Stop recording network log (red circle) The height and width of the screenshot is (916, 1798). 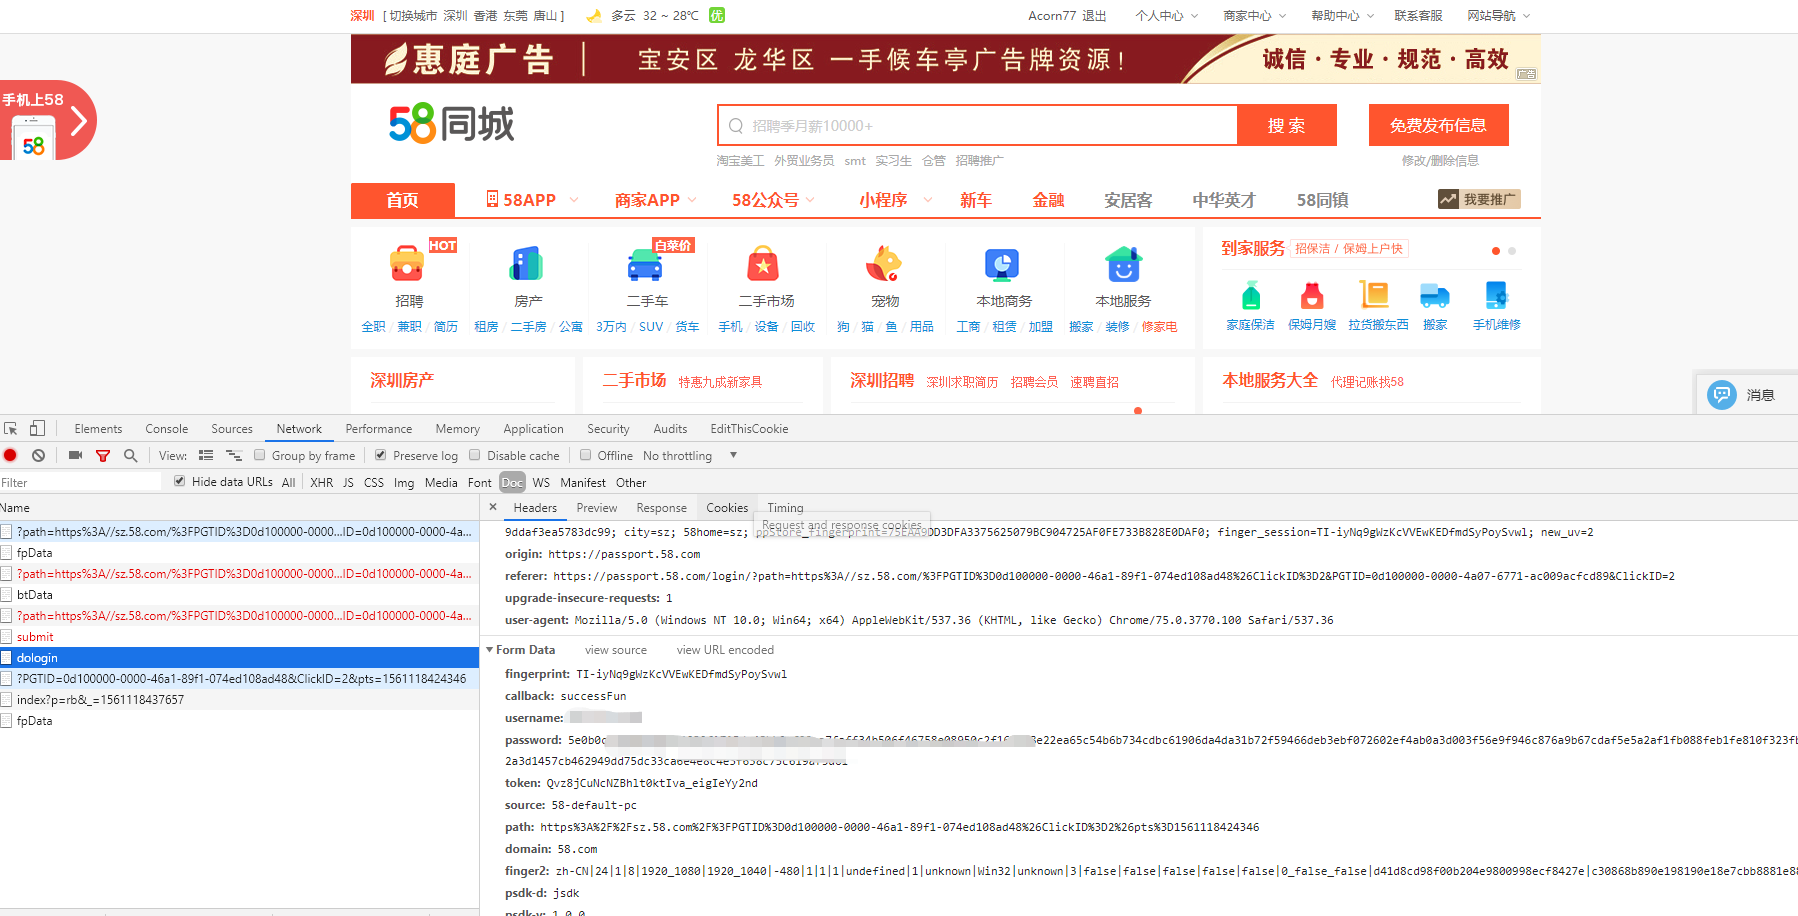pos(10,455)
